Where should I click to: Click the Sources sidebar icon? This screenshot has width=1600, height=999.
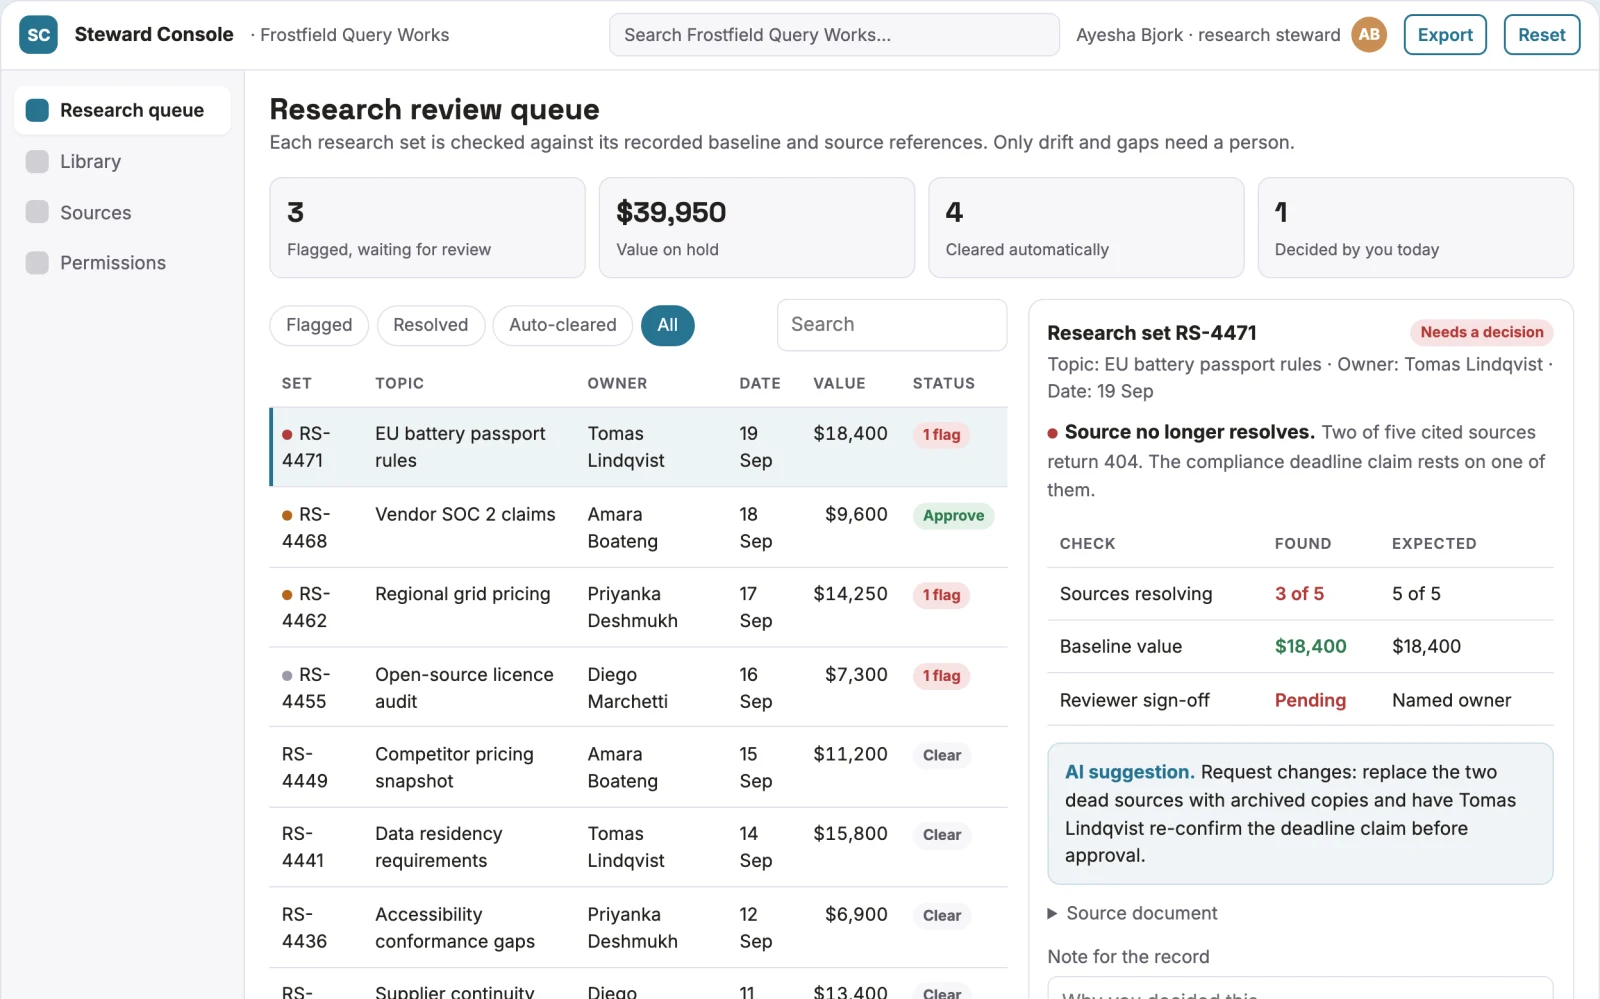[37, 212]
